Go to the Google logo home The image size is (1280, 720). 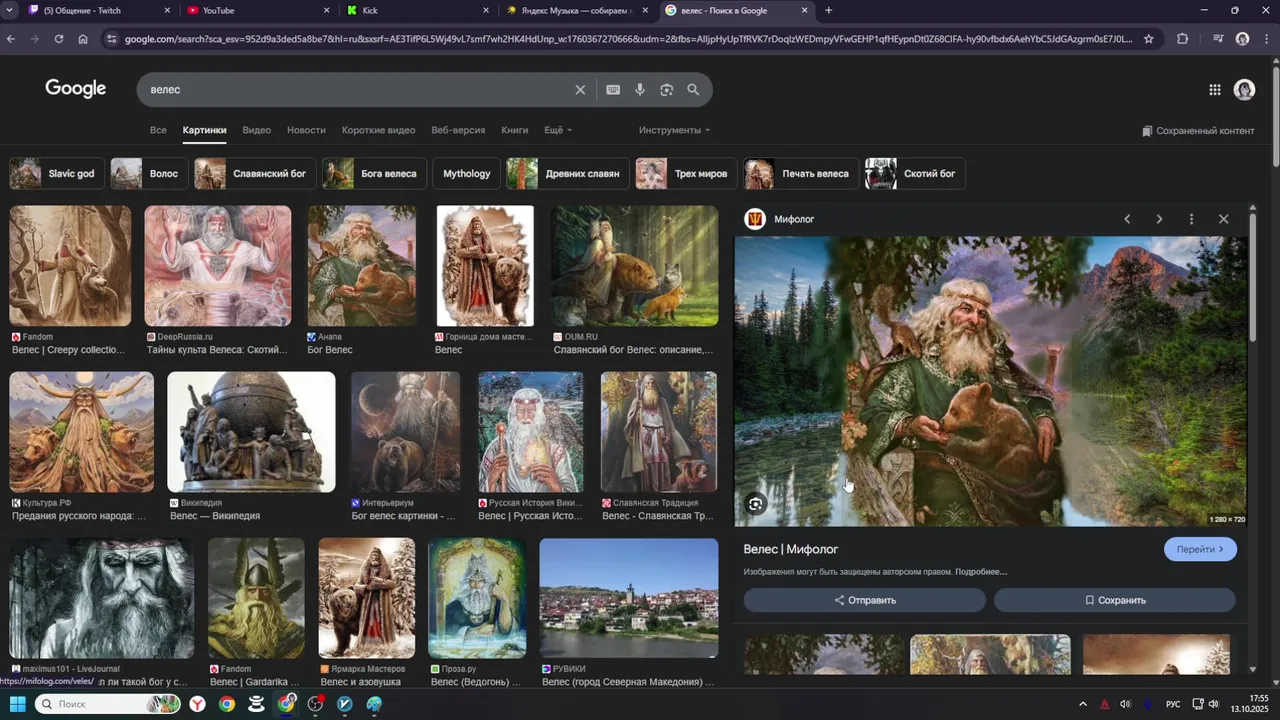(x=76, y=89)
